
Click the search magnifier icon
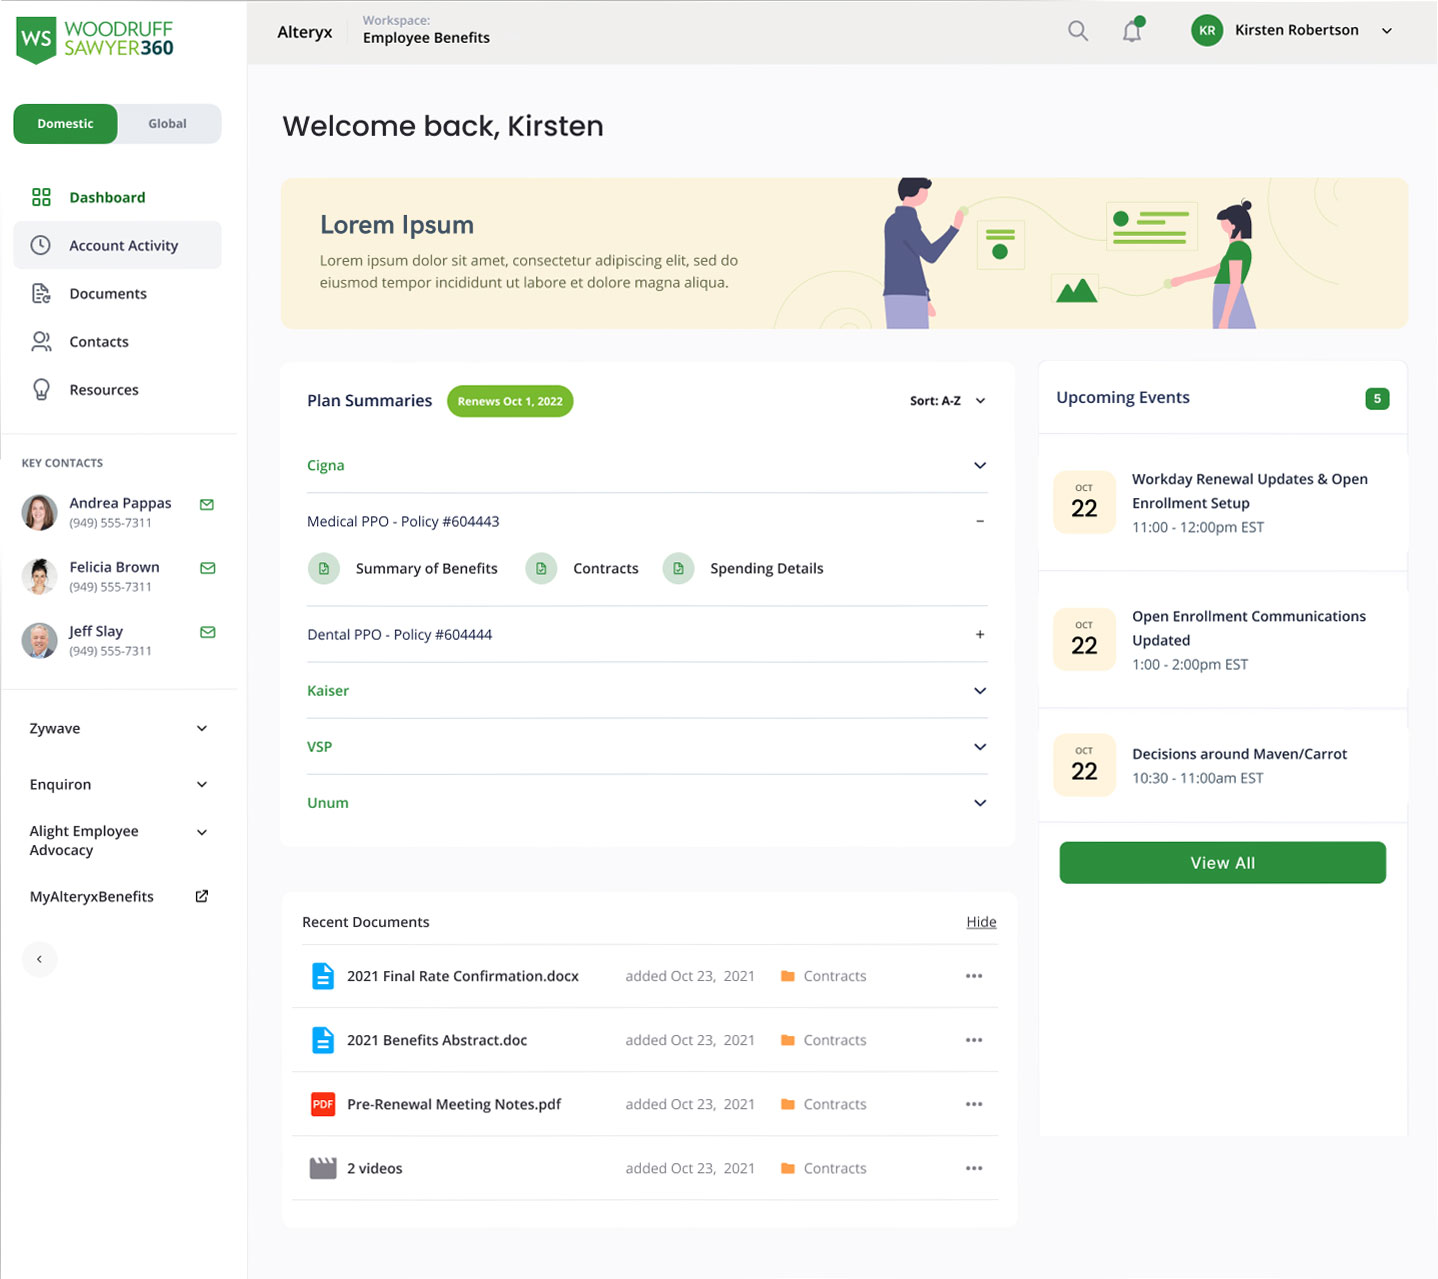click(1077, 31)
